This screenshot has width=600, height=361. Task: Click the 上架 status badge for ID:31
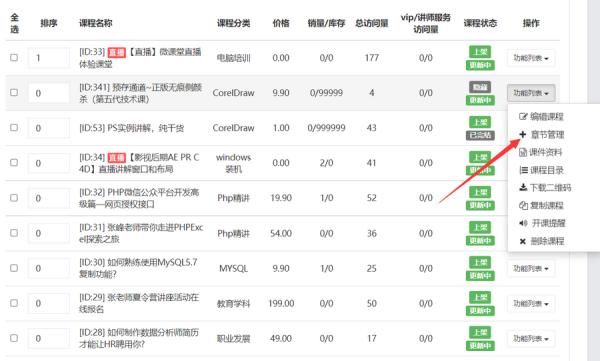(x=480, y=227)
